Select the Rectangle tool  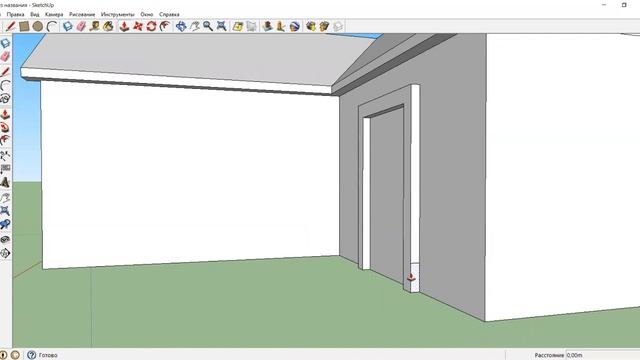click(24, 27)
